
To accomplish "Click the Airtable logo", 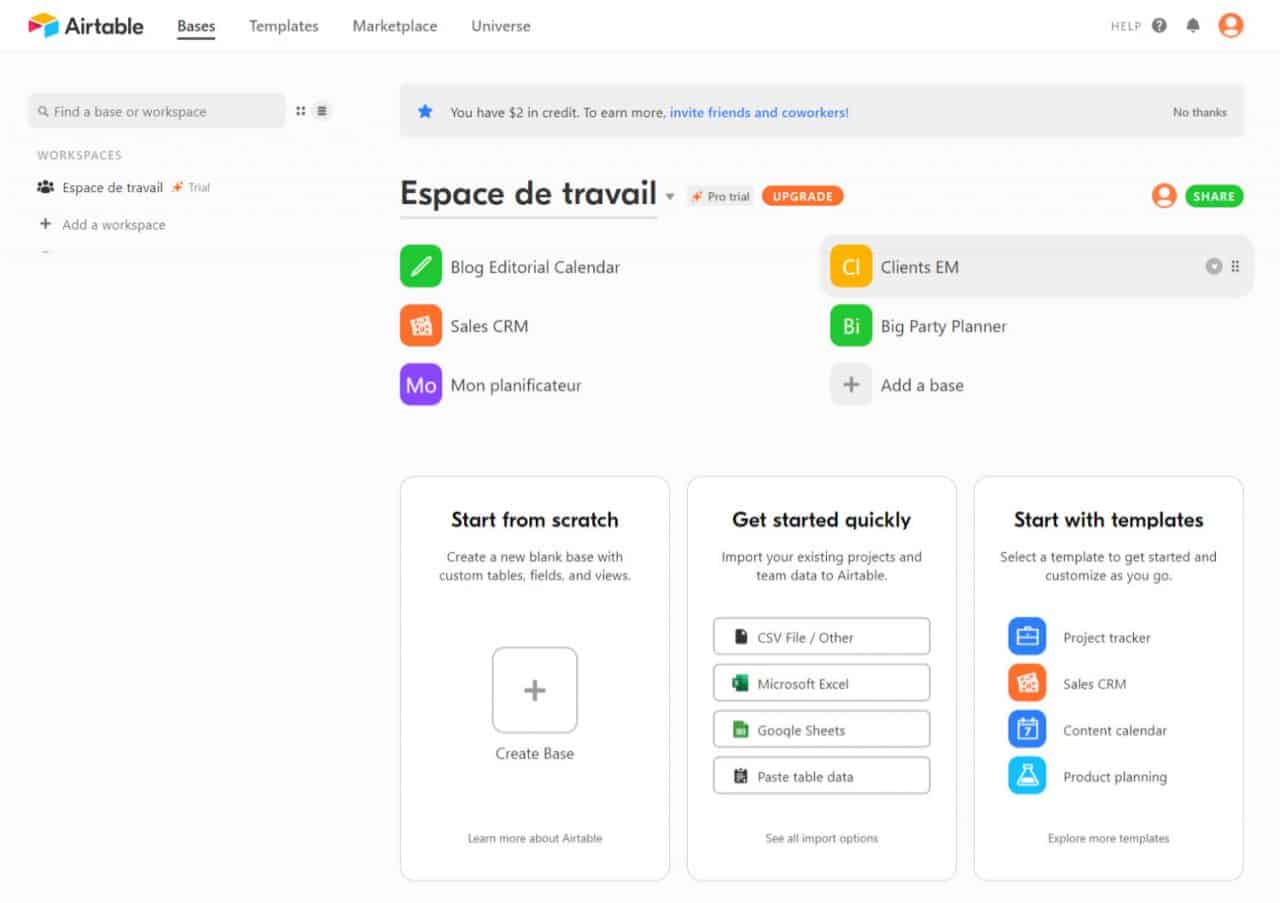I will [x=85, y=26].
